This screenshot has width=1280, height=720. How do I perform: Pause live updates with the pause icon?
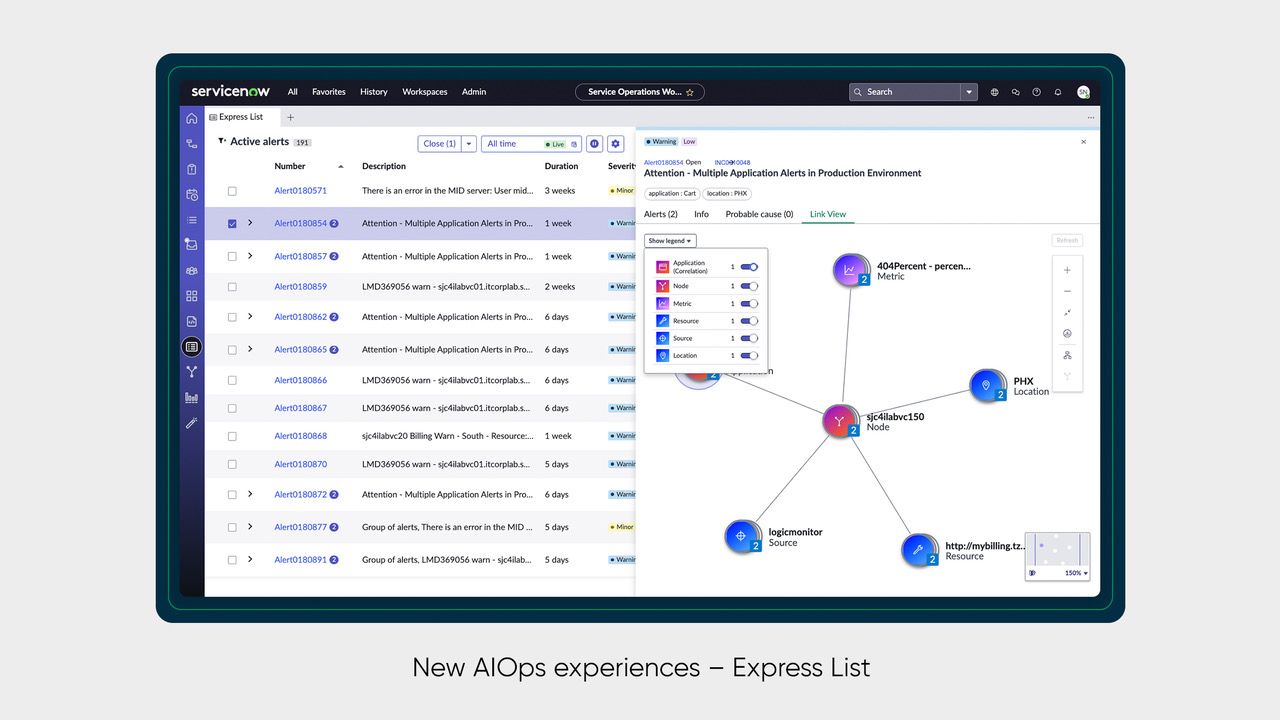click(594, 144)
